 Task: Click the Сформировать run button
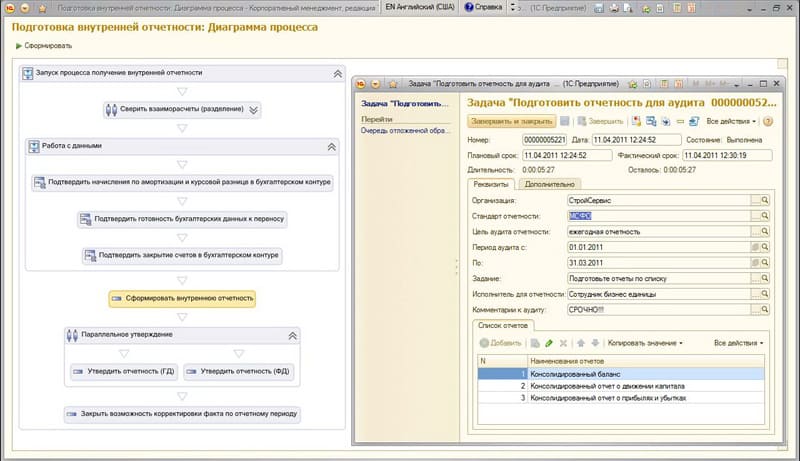click(43, 46)
